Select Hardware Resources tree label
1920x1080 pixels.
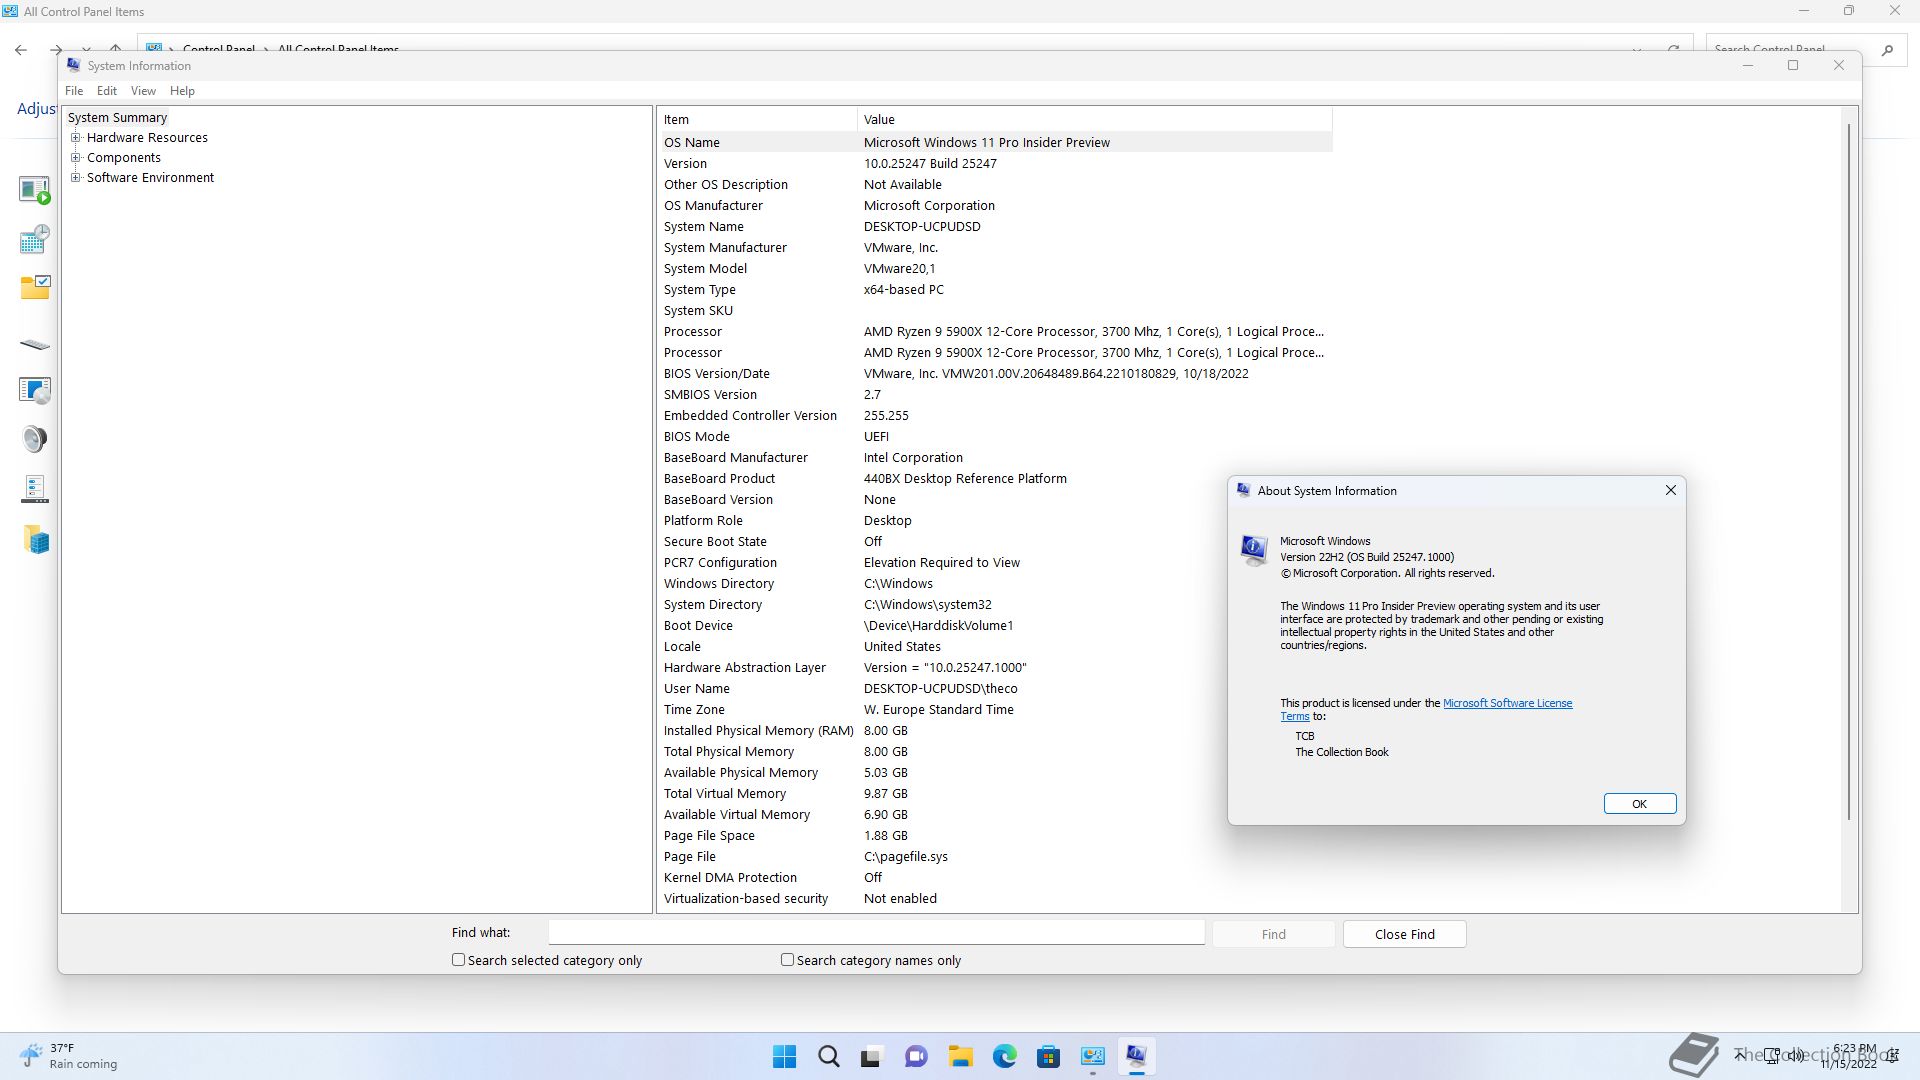pyautogui.click(x=147, y=138)
